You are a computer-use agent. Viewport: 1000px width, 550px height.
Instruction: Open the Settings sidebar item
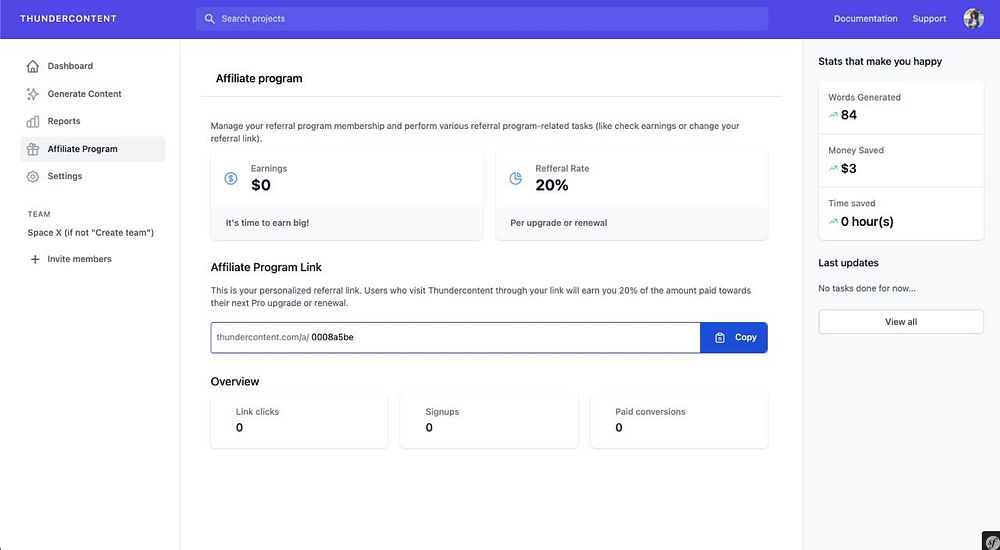[65, 176]
